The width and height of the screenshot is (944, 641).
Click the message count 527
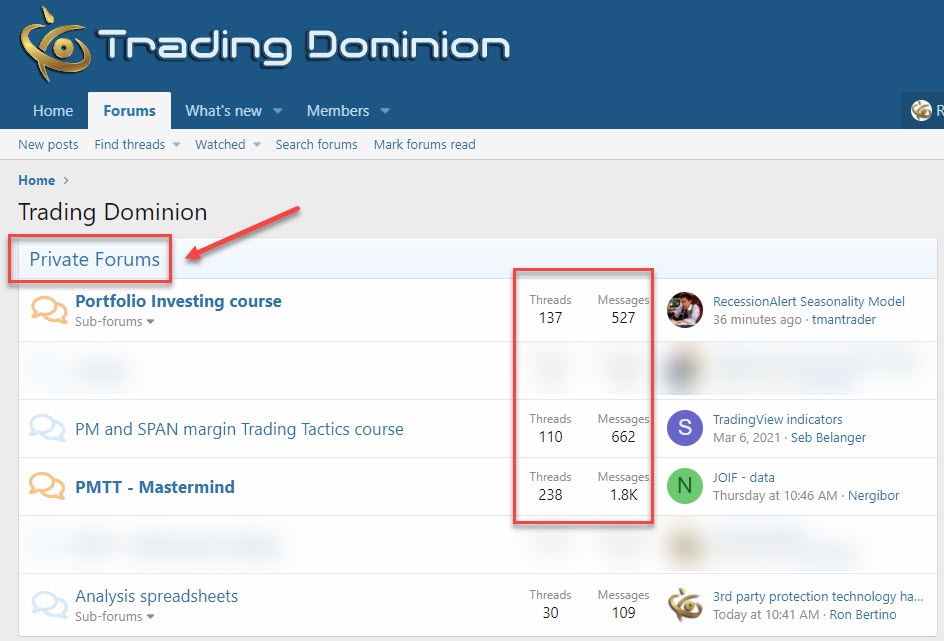tap(623, 318)
